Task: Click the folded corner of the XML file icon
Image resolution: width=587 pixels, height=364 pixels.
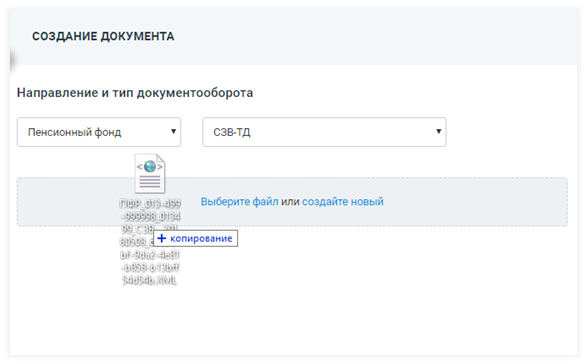Action: [160, 158]
